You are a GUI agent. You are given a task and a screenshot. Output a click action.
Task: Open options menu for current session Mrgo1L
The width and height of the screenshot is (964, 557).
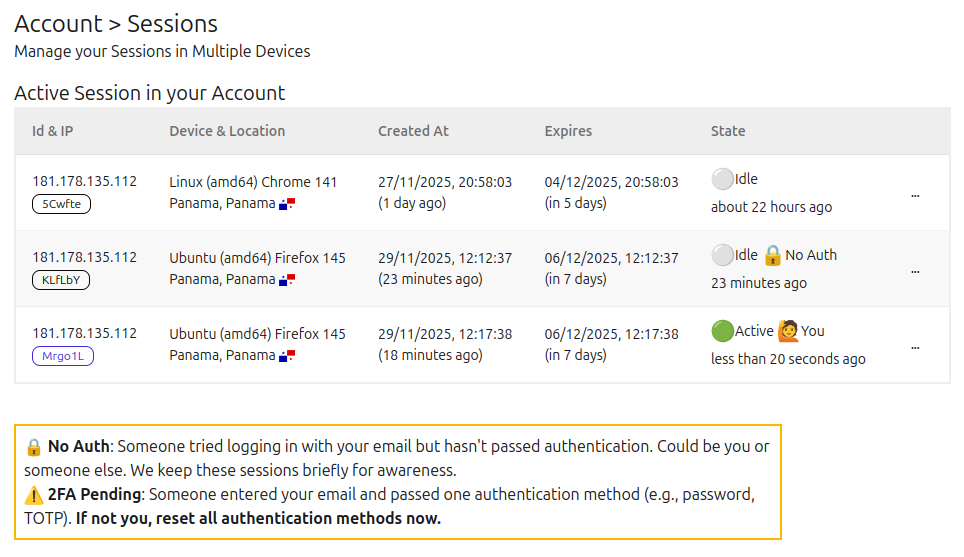tap(915, 348)
